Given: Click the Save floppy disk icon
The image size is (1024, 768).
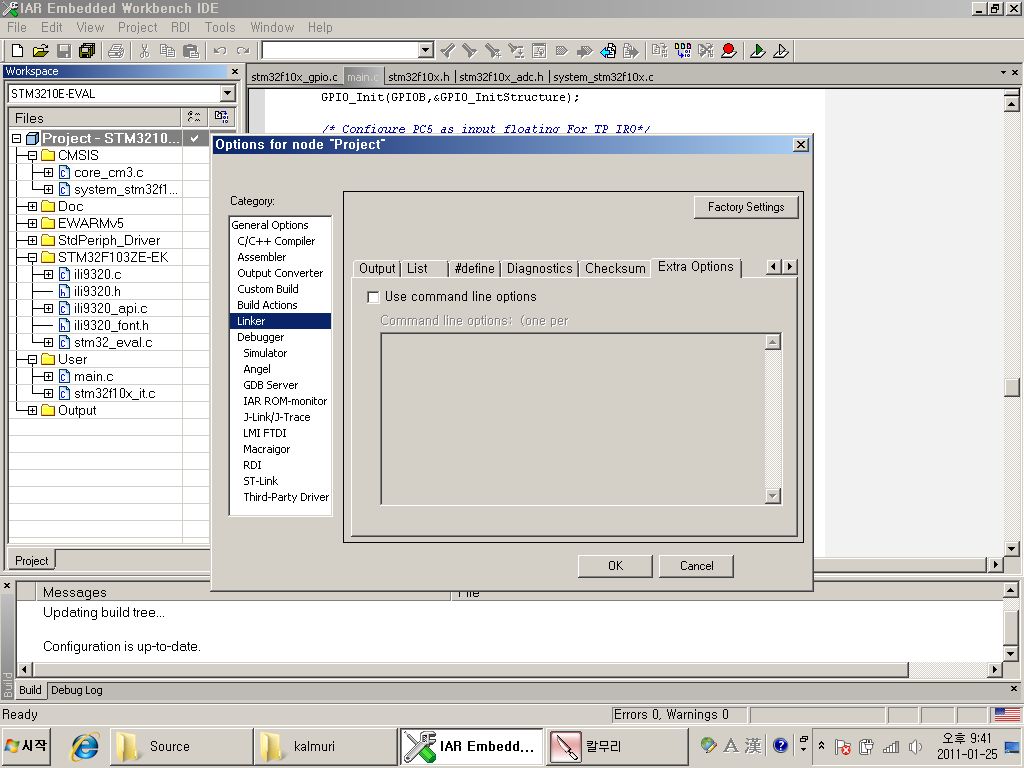Looking at the screenshot, I should pos(64,50).
